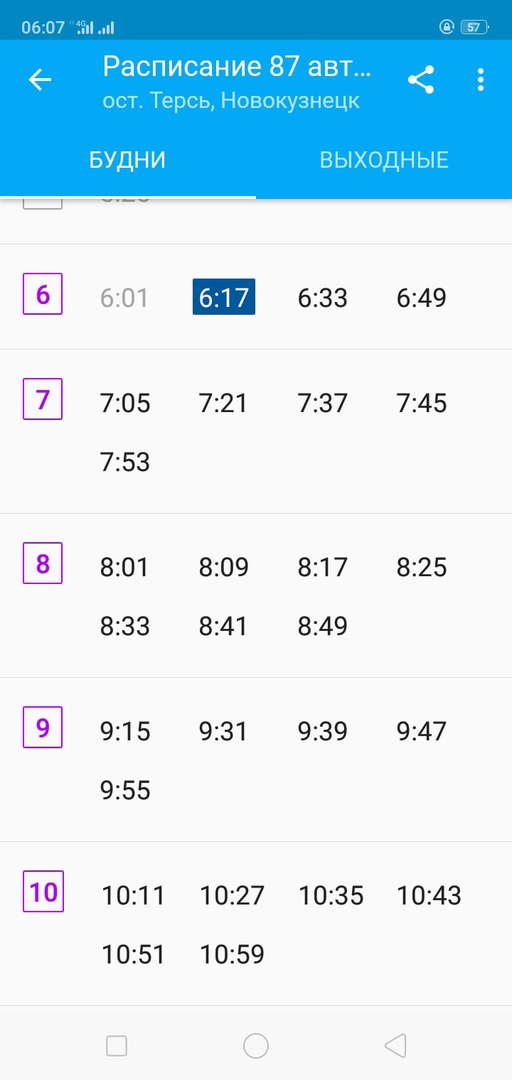Share the bus 87 schedule

(x=421, y=80)
